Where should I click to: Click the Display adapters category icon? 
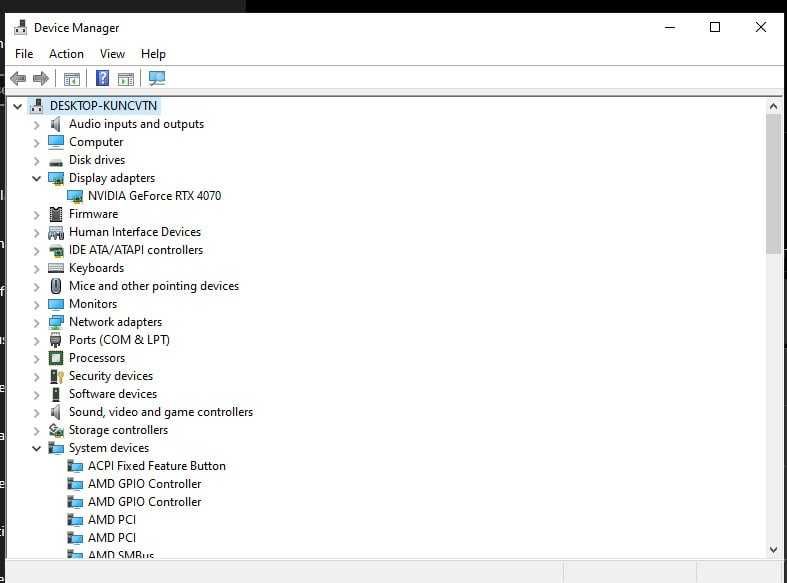56,178
